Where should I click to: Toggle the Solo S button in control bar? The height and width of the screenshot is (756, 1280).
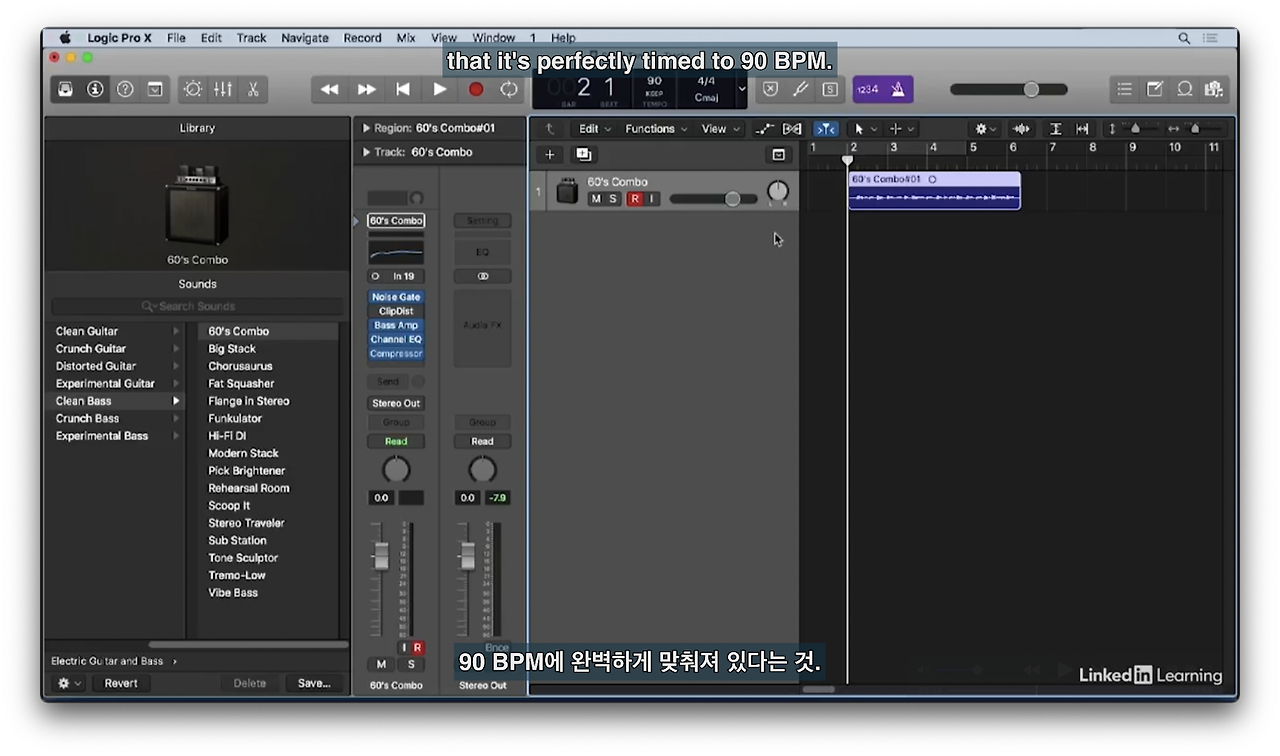point(830,89)
